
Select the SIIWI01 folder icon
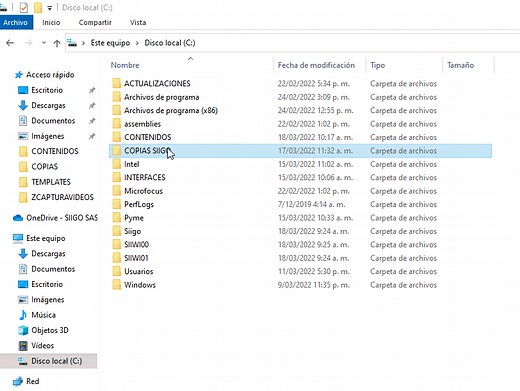coord(117,258)
